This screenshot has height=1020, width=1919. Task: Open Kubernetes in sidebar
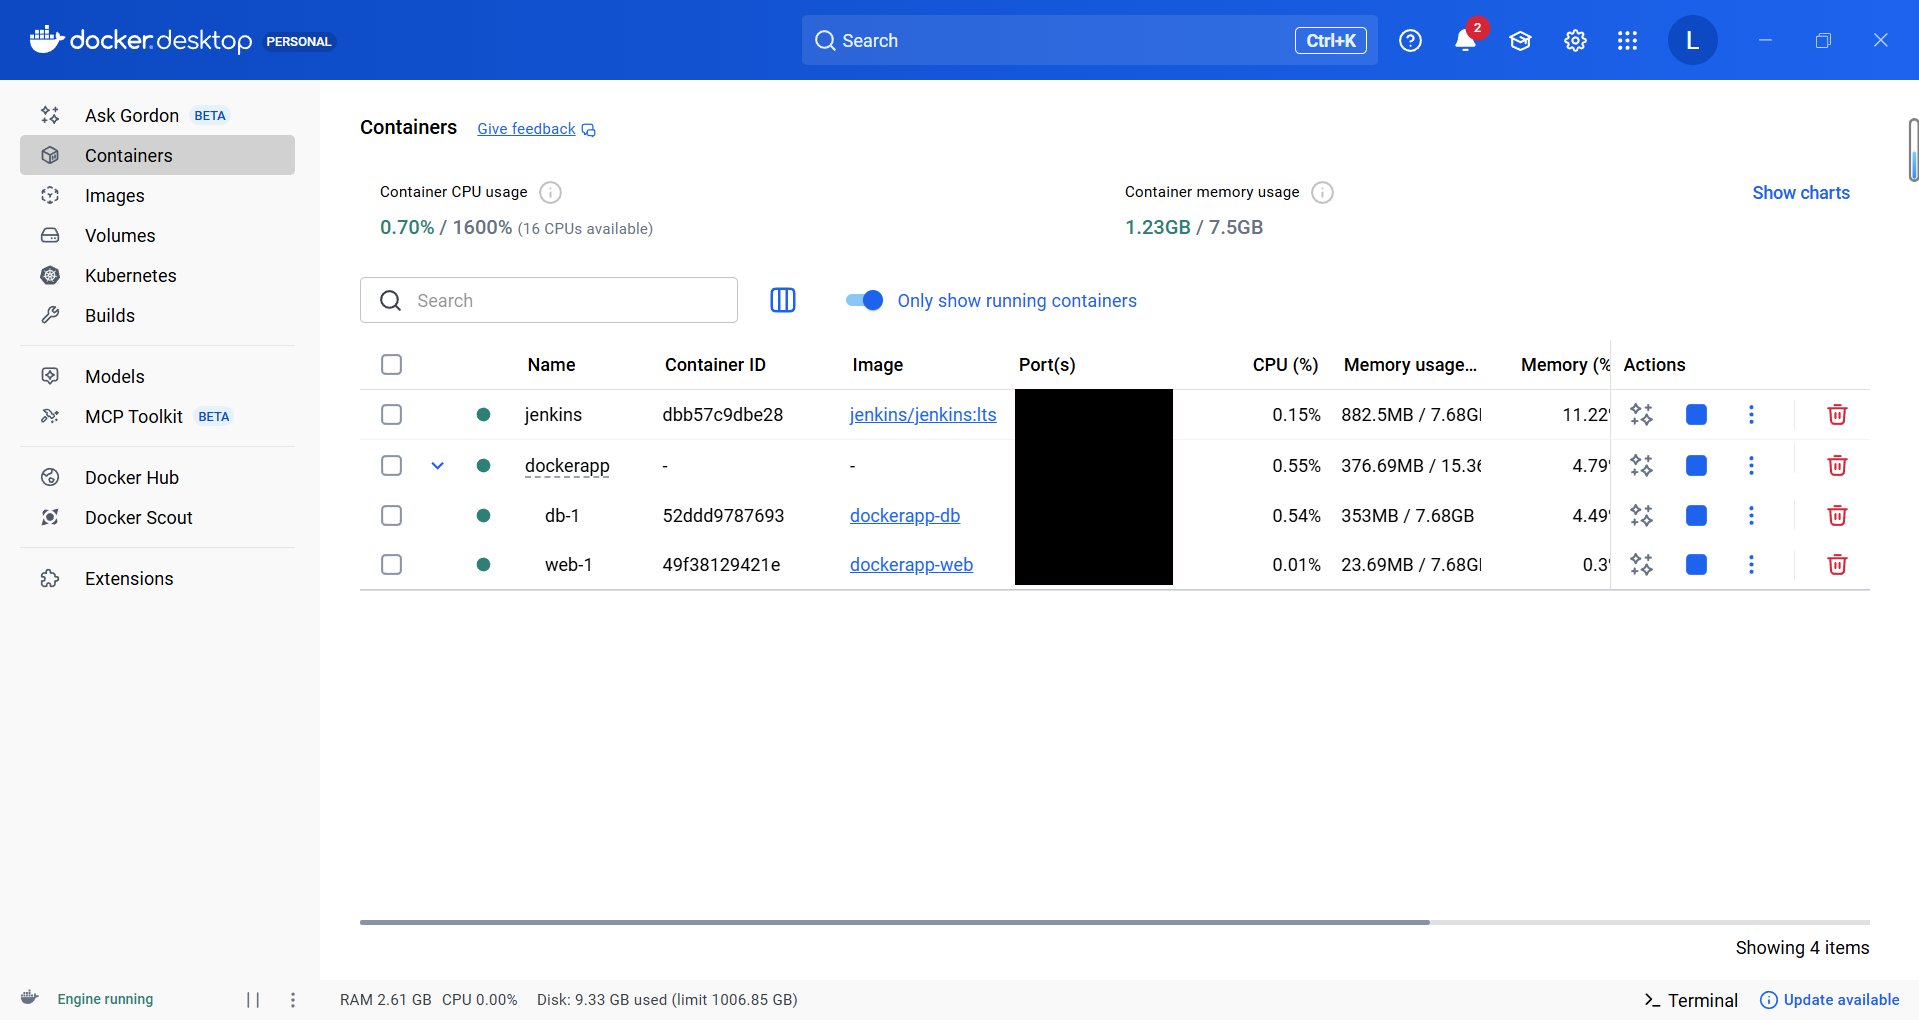point(157,275)
